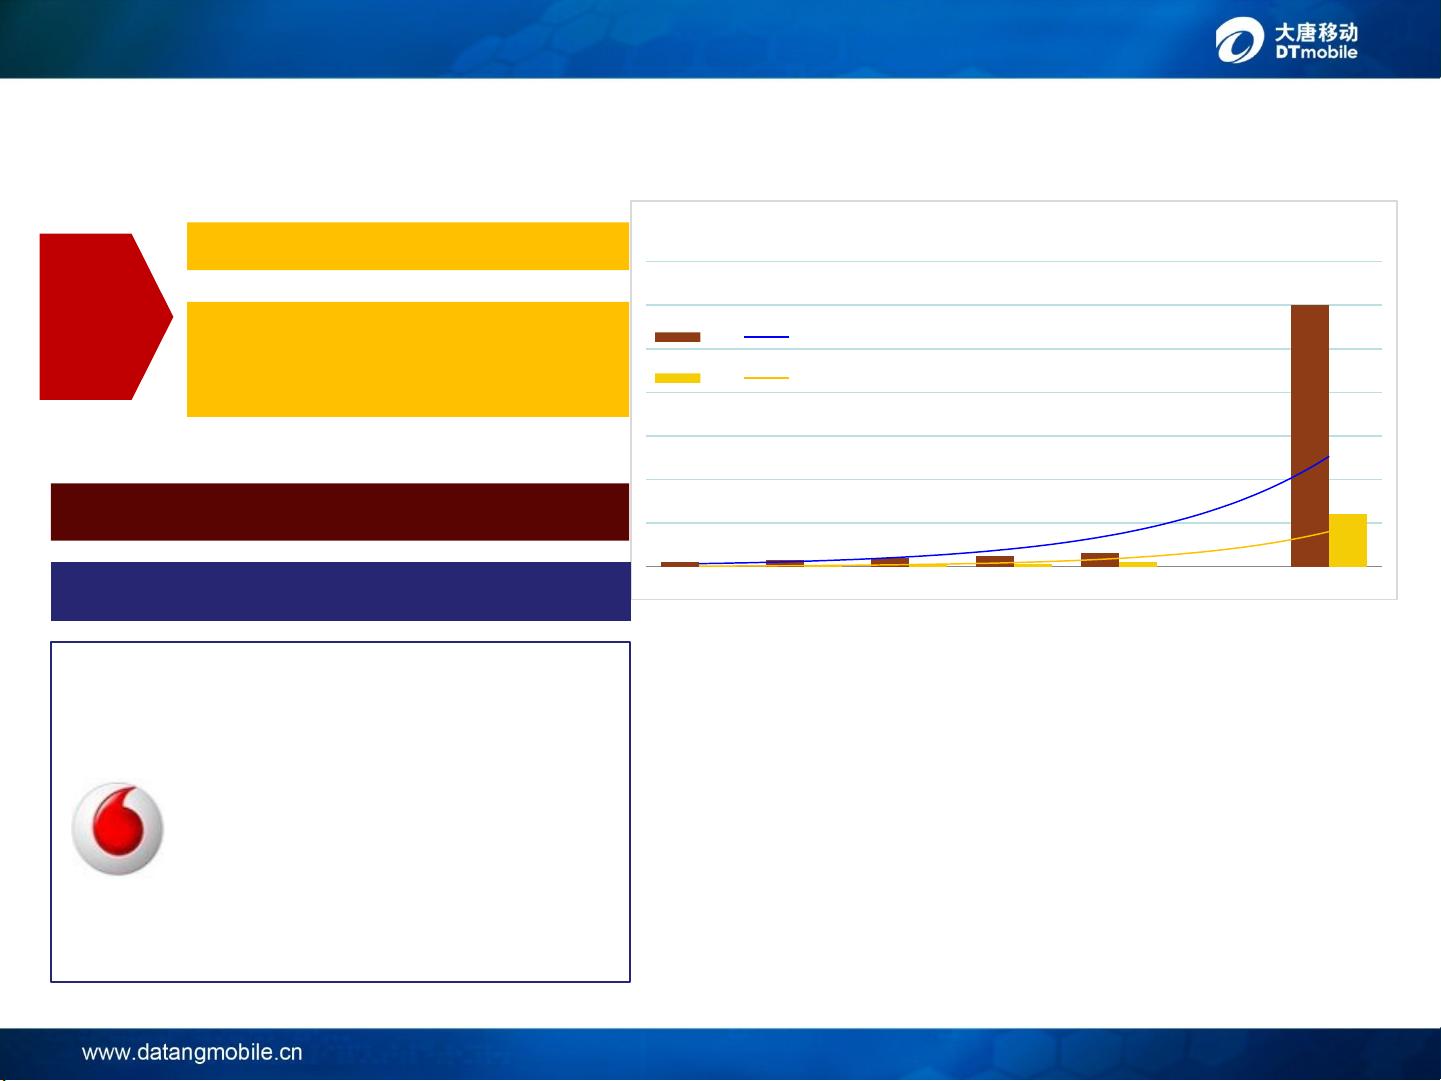Click the yellow bar legend swatch
The image size is (1441, 1081).
[677, 378]
